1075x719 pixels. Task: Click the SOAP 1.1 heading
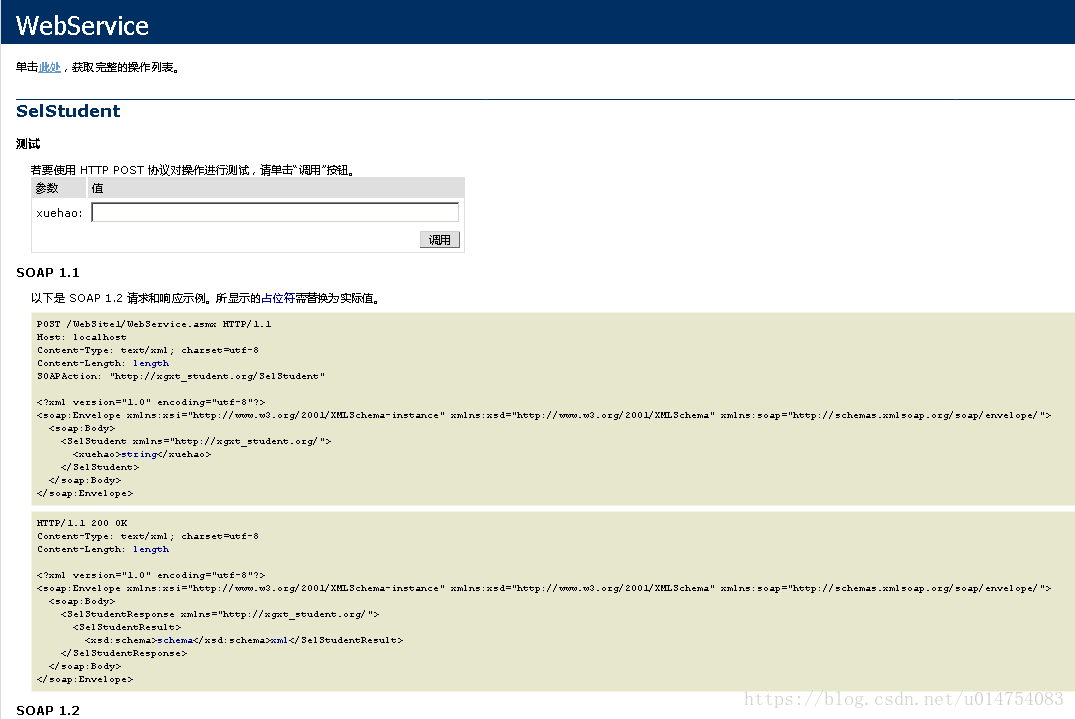48,273
